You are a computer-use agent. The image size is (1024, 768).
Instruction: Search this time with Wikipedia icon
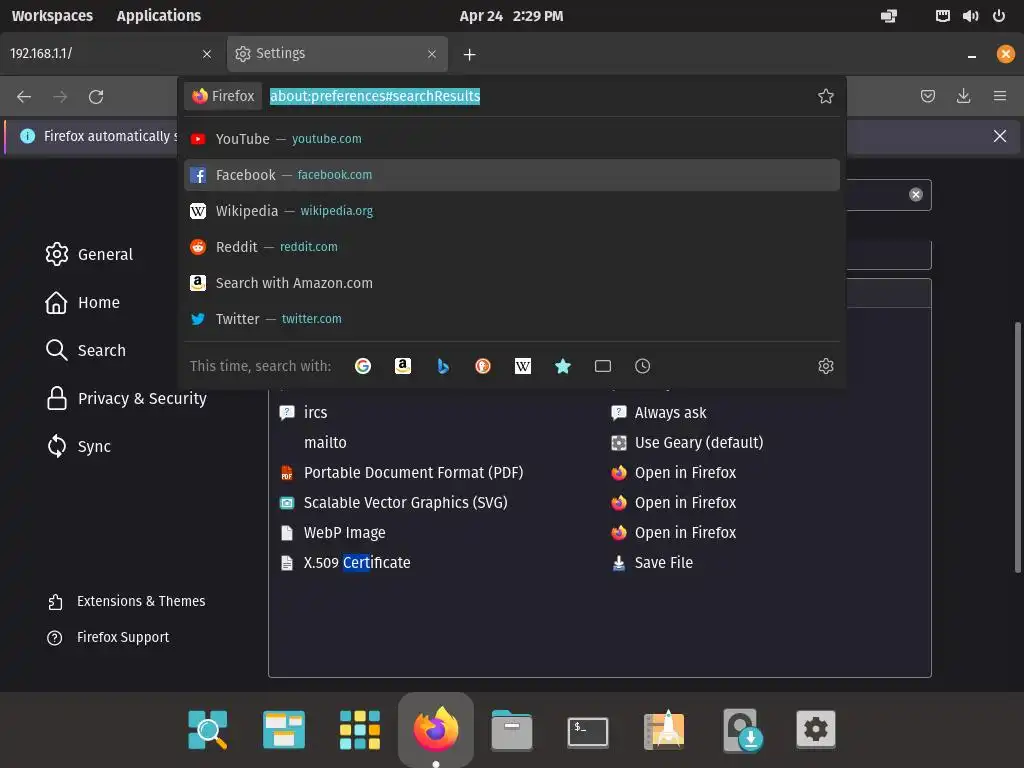pyautogui.click(x=522, y=366)
